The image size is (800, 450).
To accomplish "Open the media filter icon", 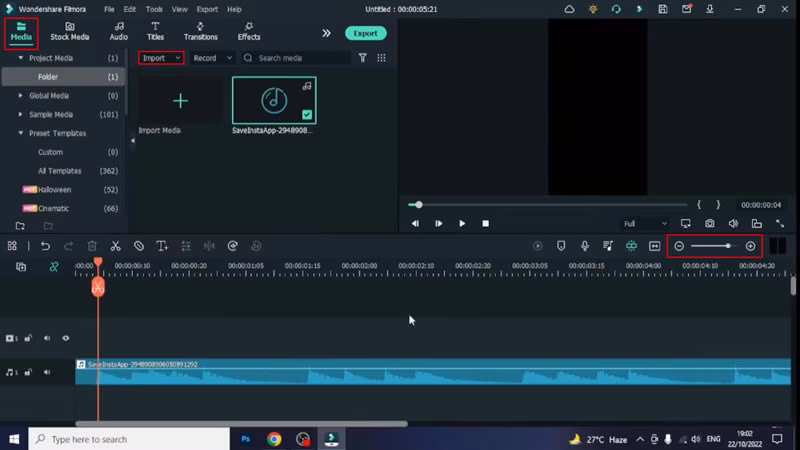I will coord(362,58).
